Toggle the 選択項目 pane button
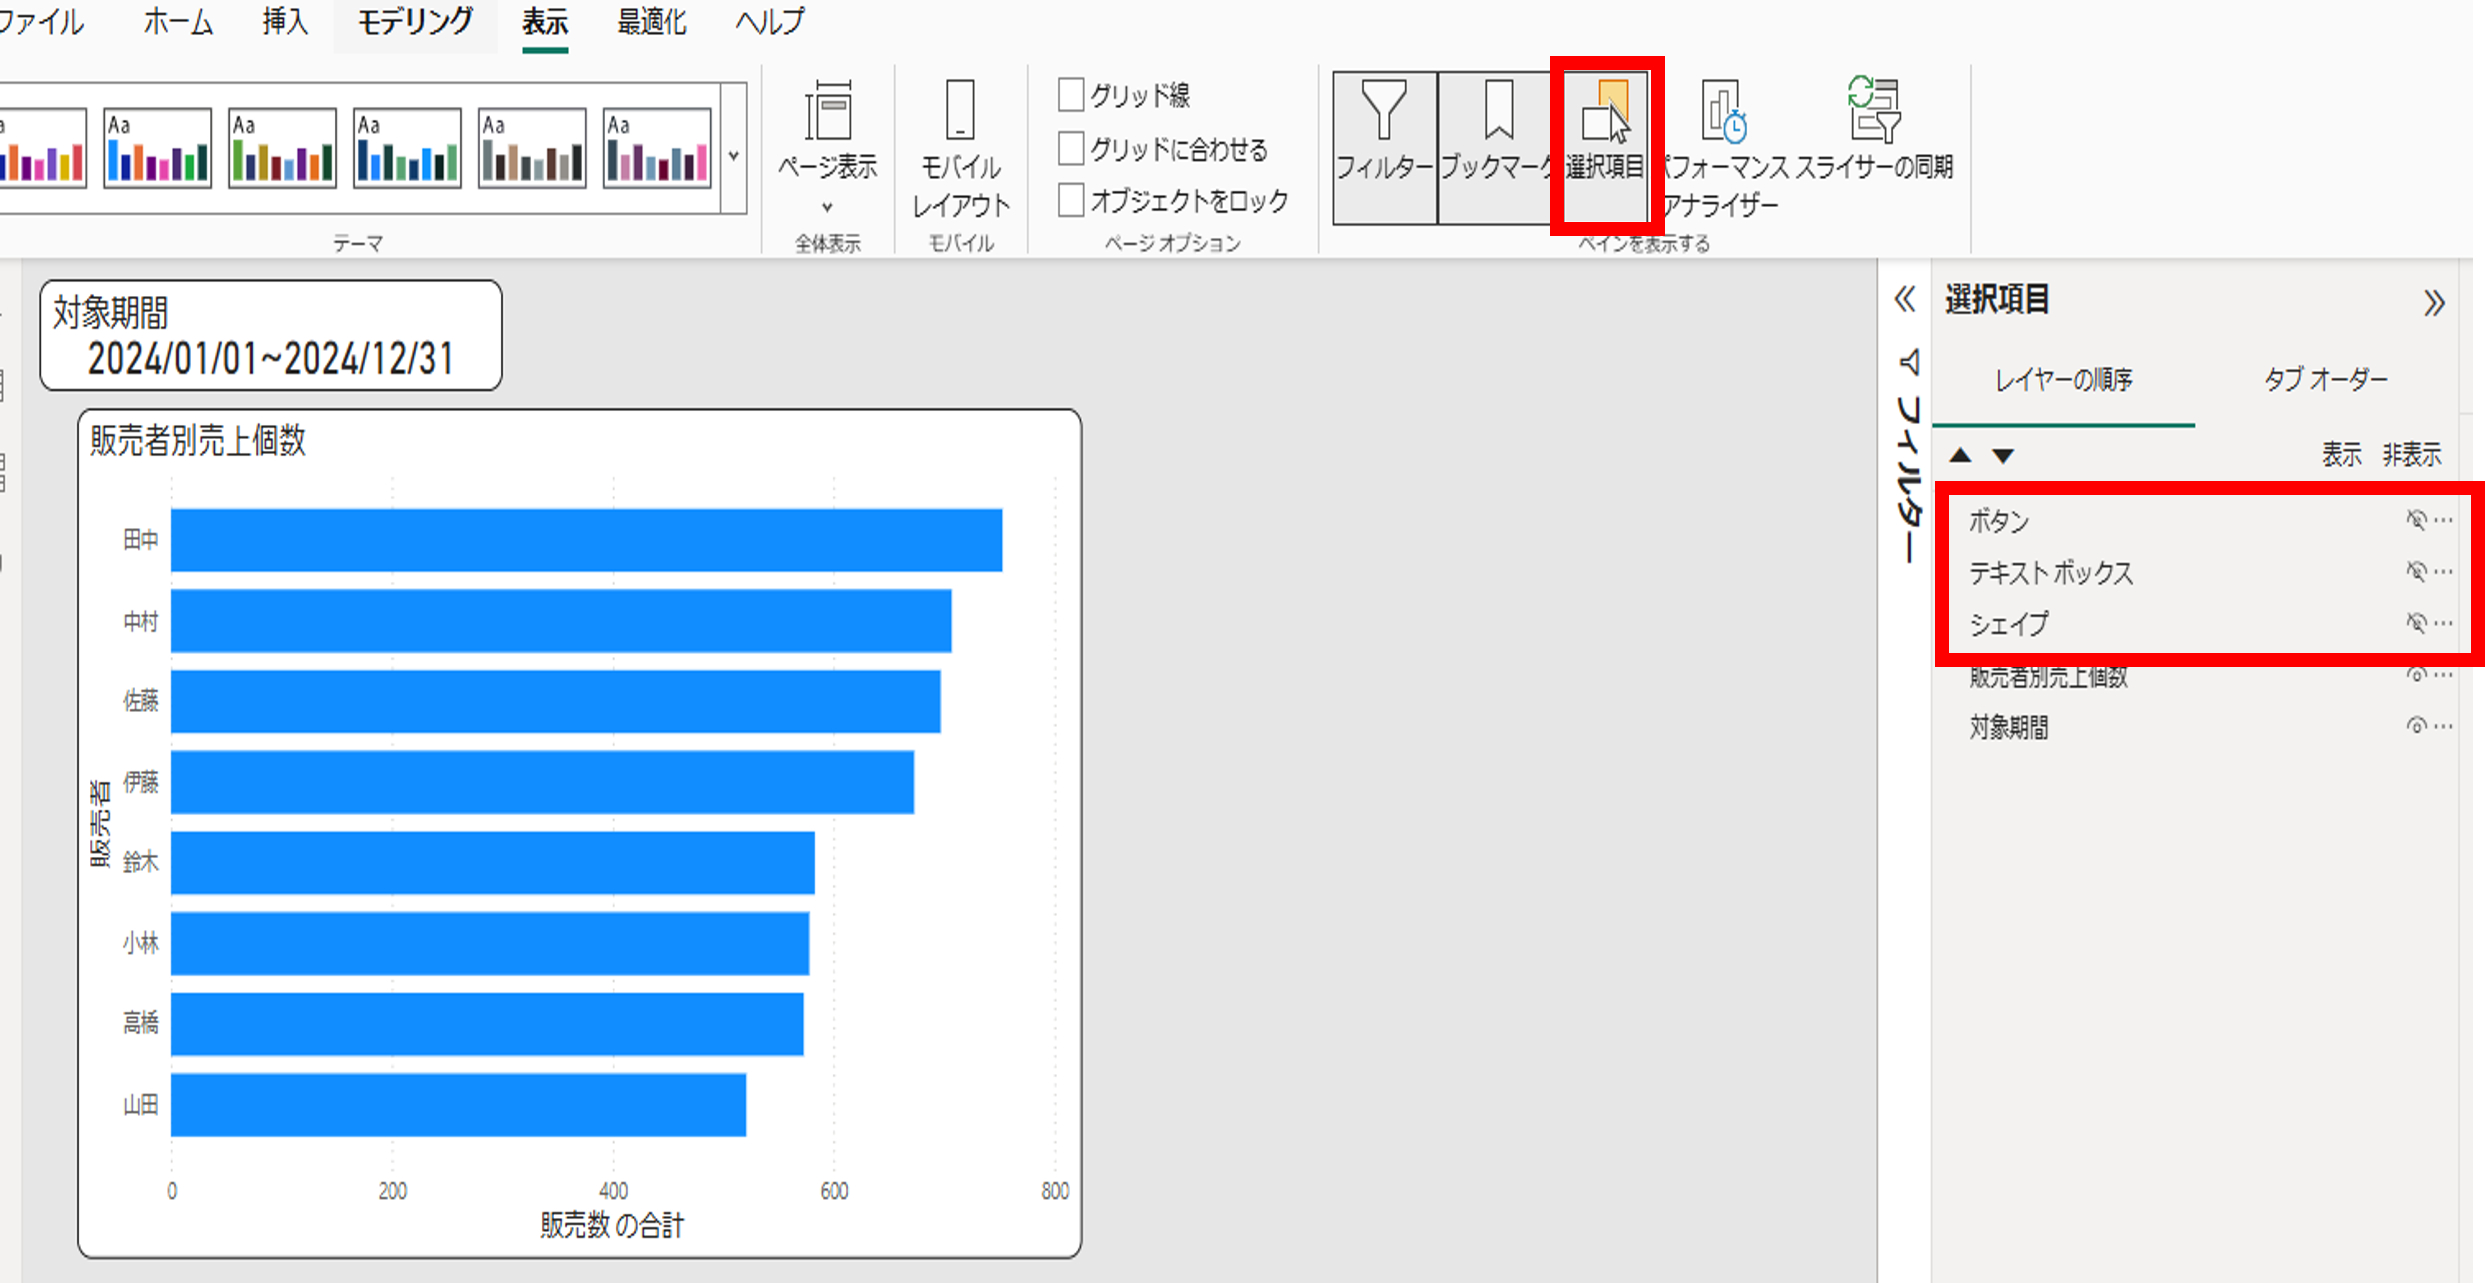 pos(1606,147)
